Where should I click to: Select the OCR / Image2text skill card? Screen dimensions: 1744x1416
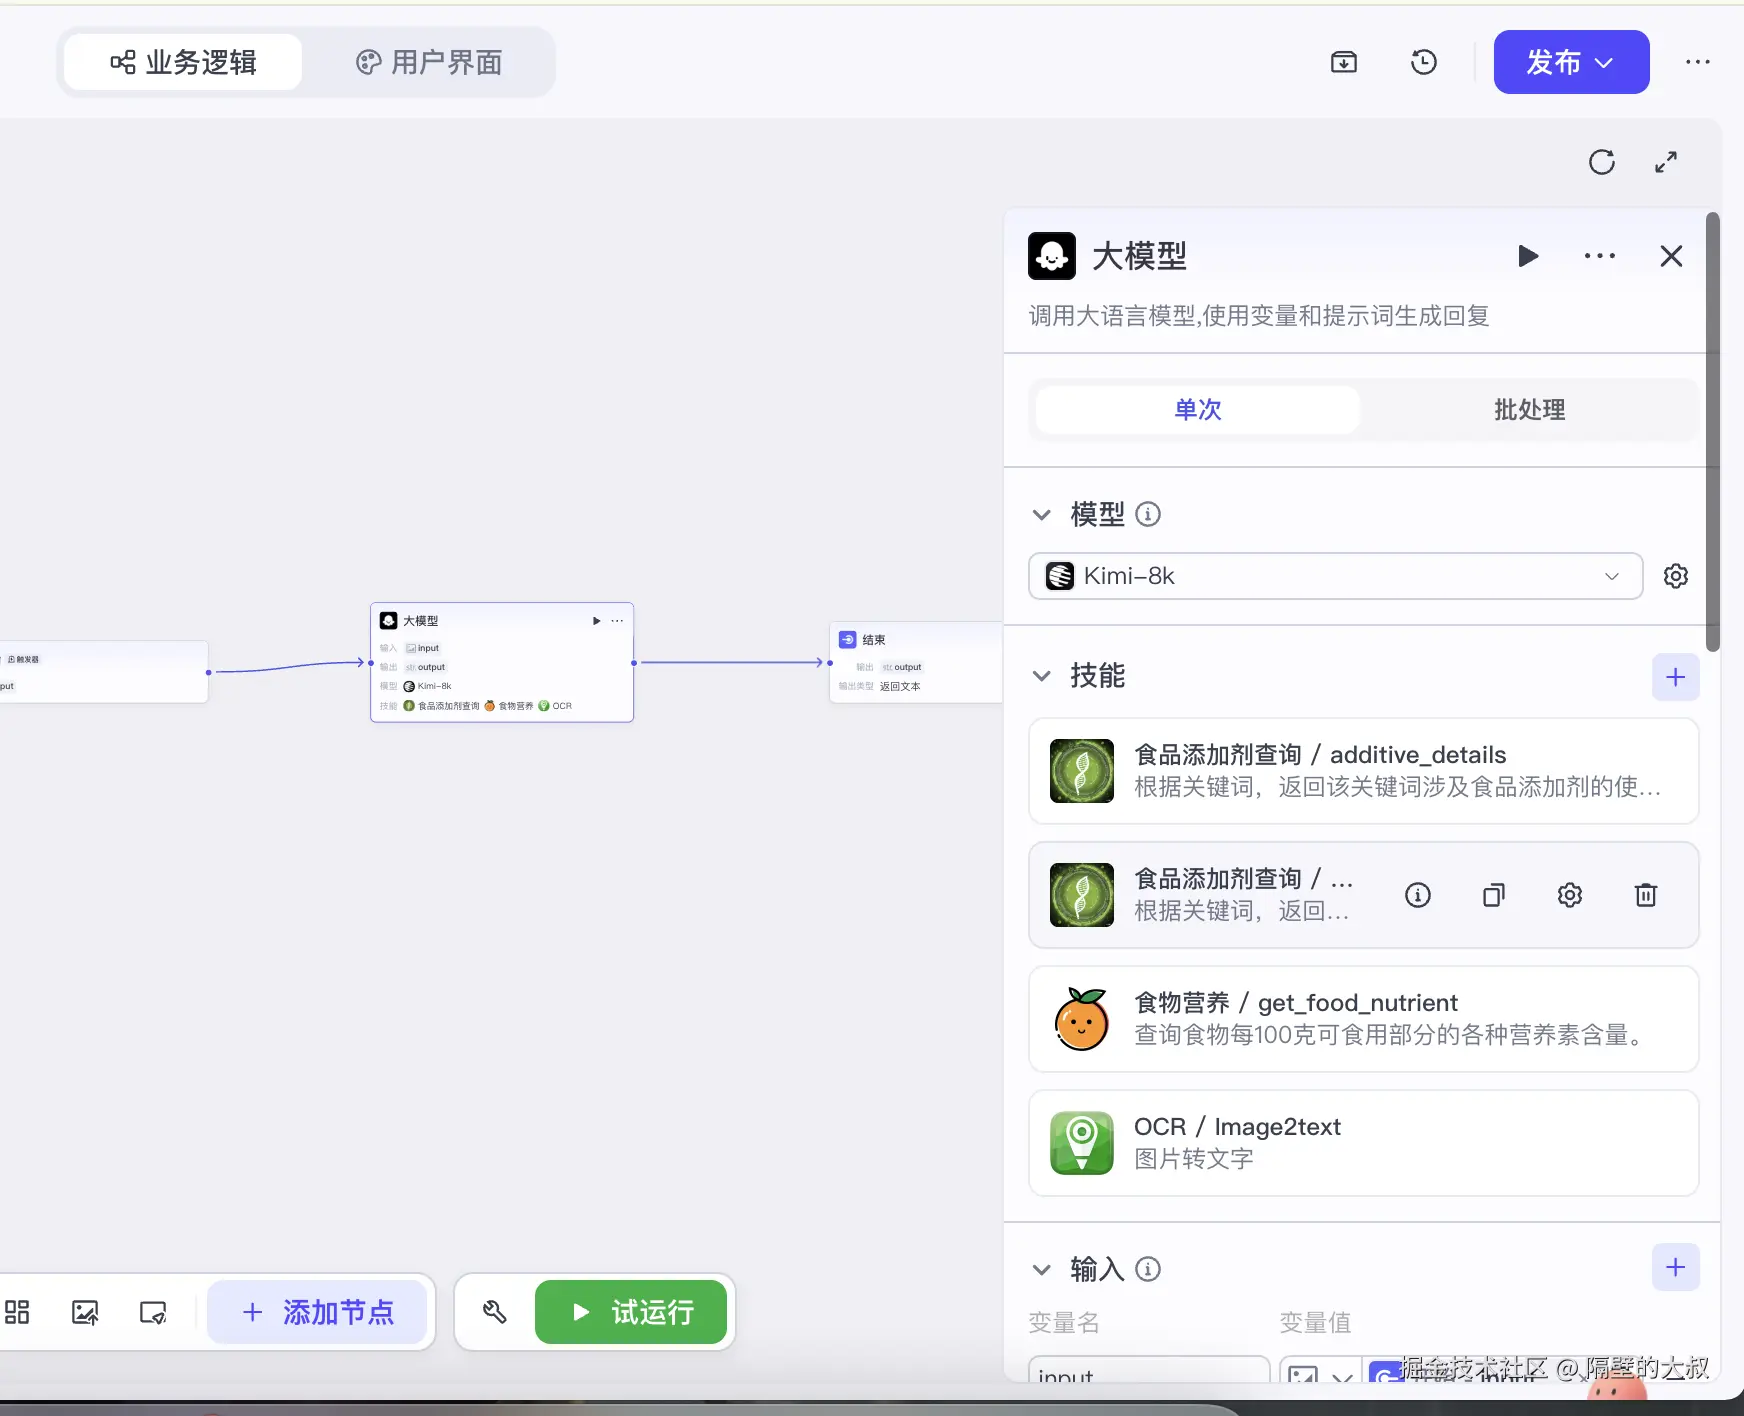[x=1364, y=1143]
